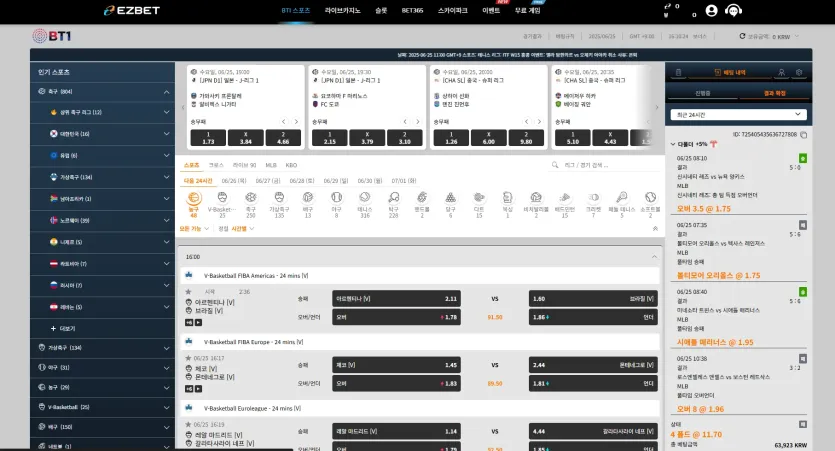Pick draw odds 6.00 on Shanghai card
The image size is (835, 451).
[x=488, y=138]
